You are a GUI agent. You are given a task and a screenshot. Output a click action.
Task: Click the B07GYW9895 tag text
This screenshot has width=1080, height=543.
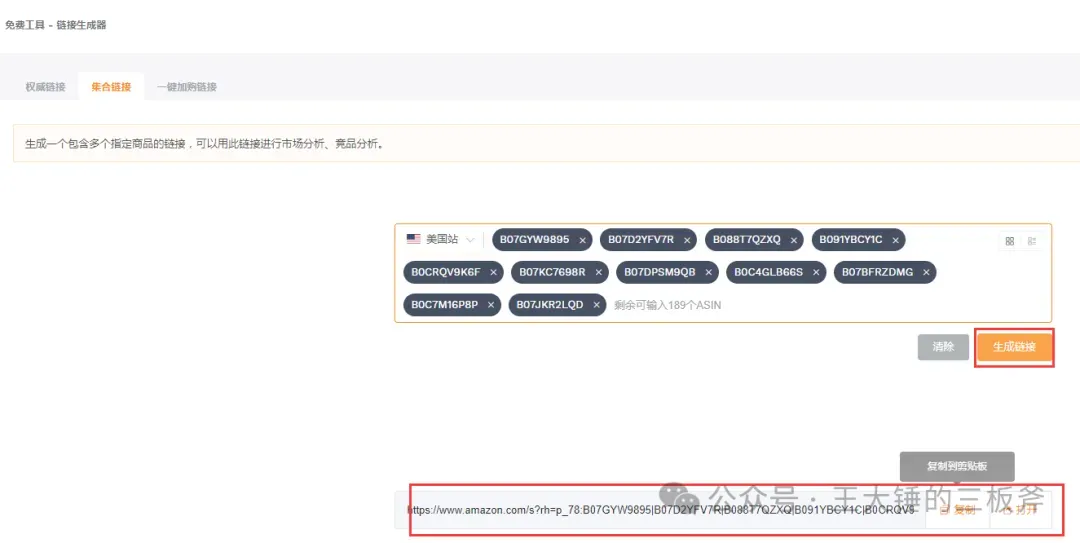pyautogui.click(x=534, y=240)
